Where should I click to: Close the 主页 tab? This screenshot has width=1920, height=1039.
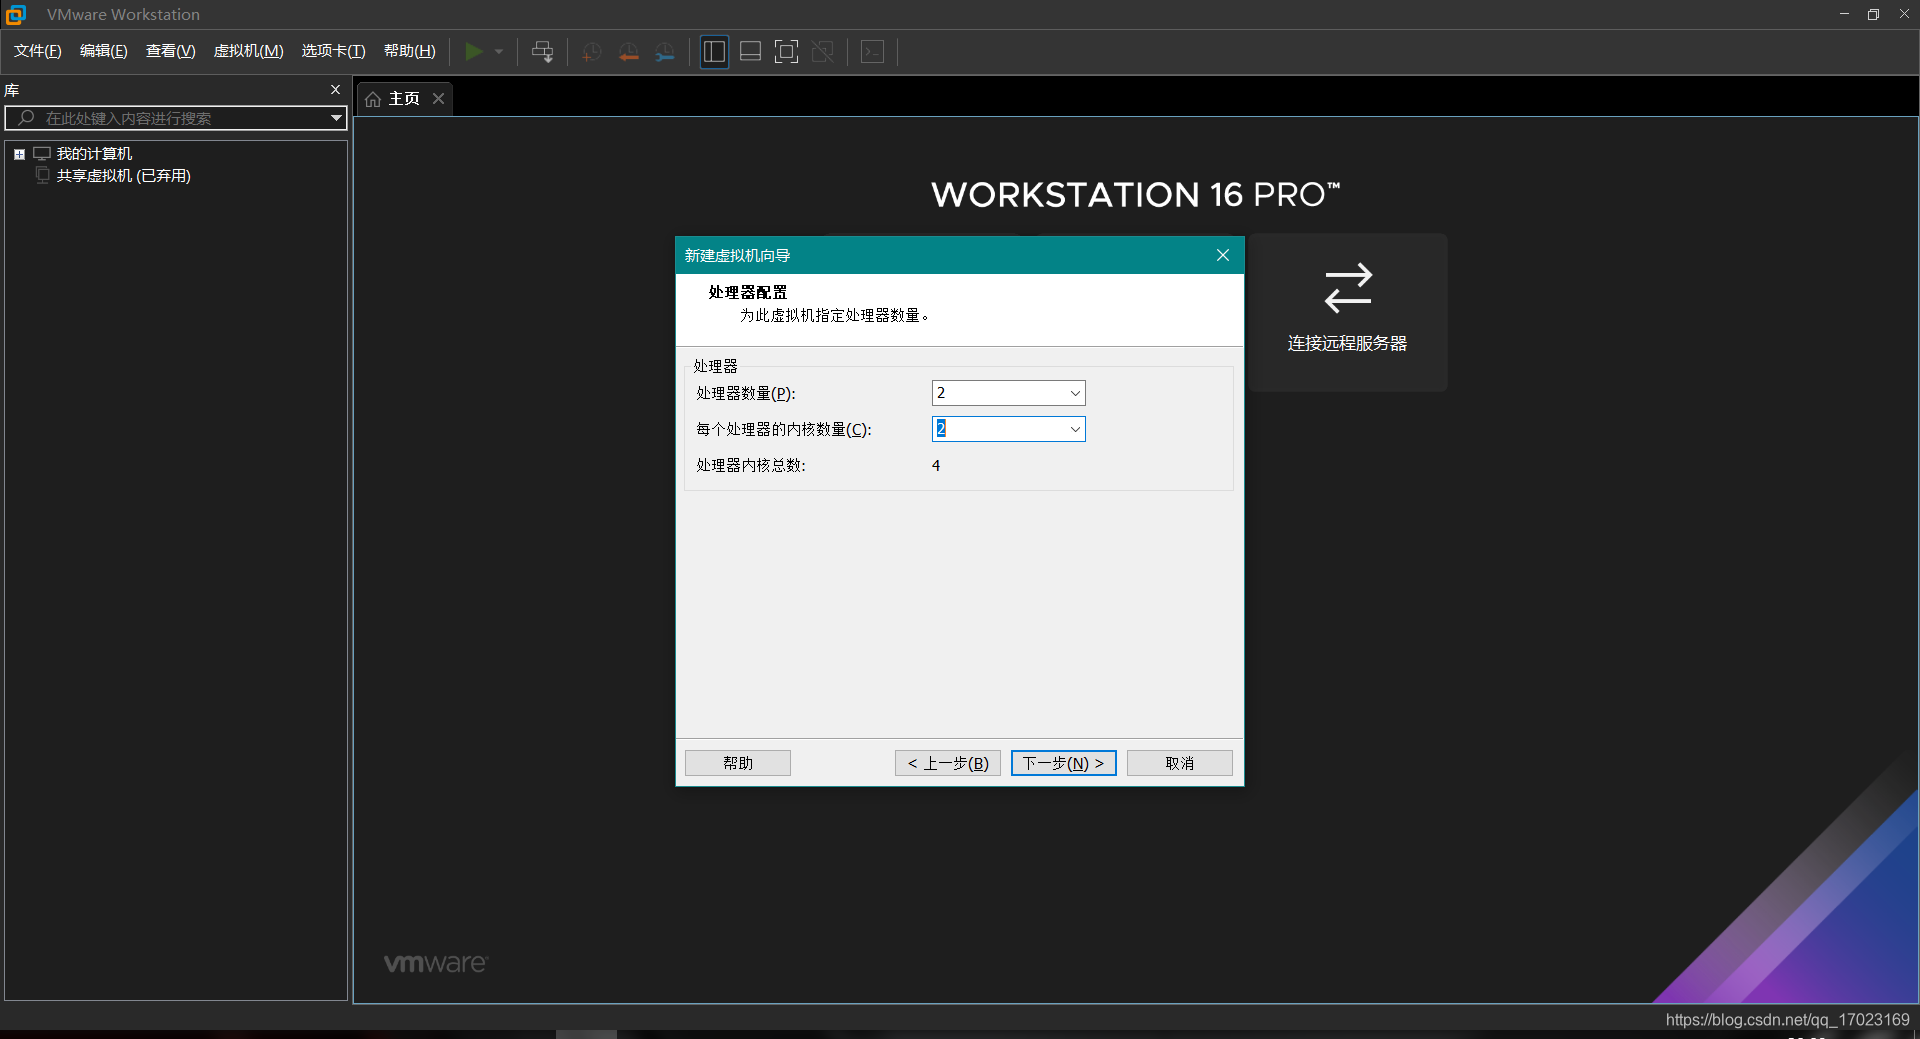438,98
